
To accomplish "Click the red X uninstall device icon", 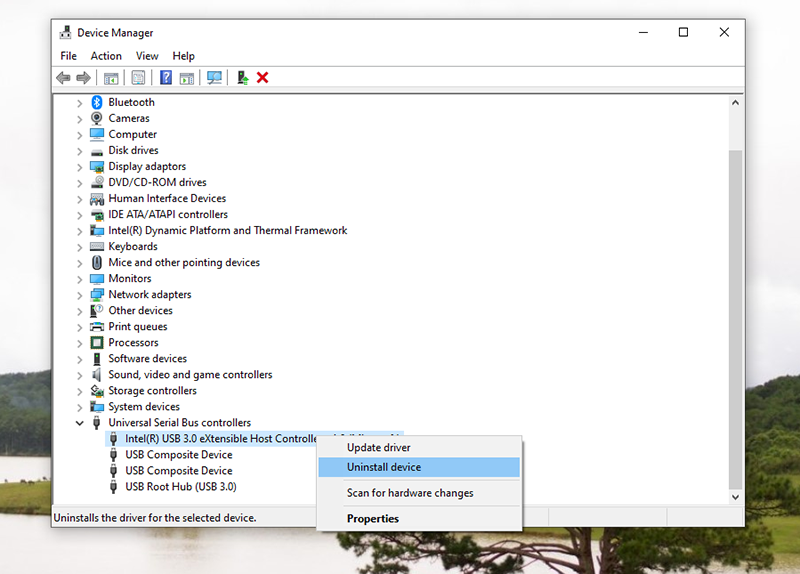I will (262, 78).
